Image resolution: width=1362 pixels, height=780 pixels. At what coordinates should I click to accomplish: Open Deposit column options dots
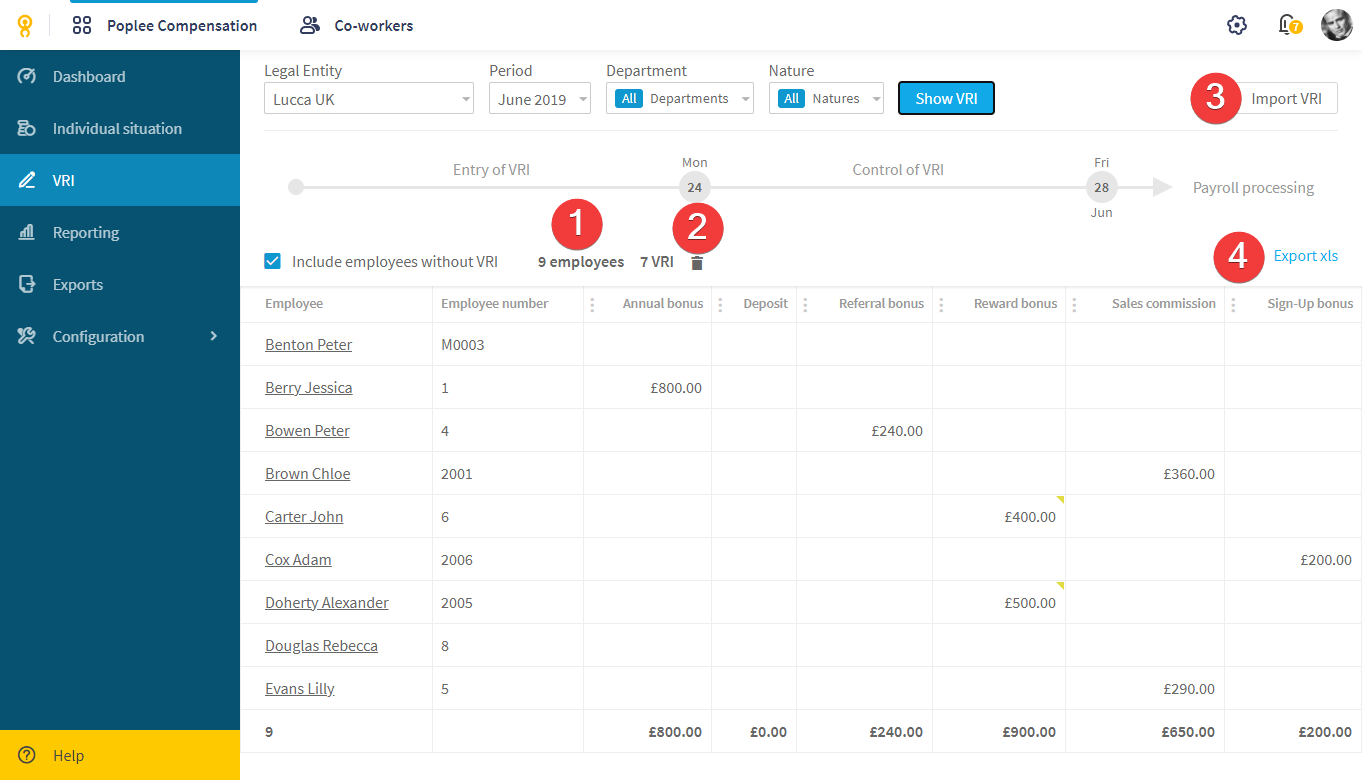[720, 304]
